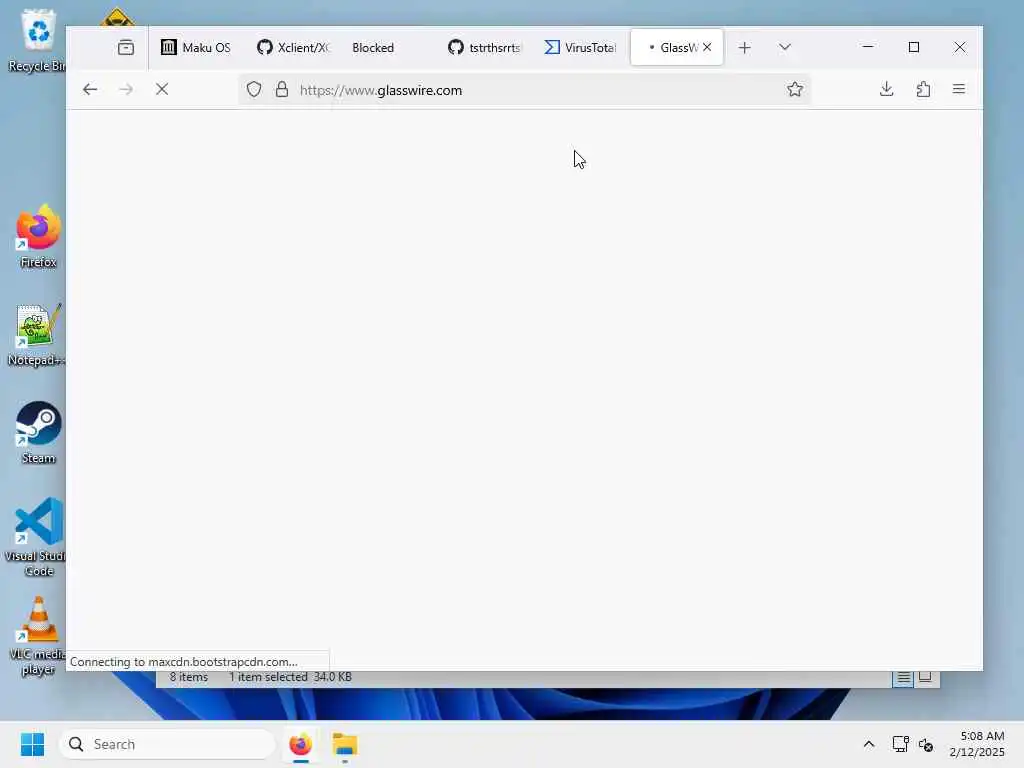The height and width of the screenshot is (768, 1024).
Task: Open network status tray icon
Action: click(x=901, y=744)
